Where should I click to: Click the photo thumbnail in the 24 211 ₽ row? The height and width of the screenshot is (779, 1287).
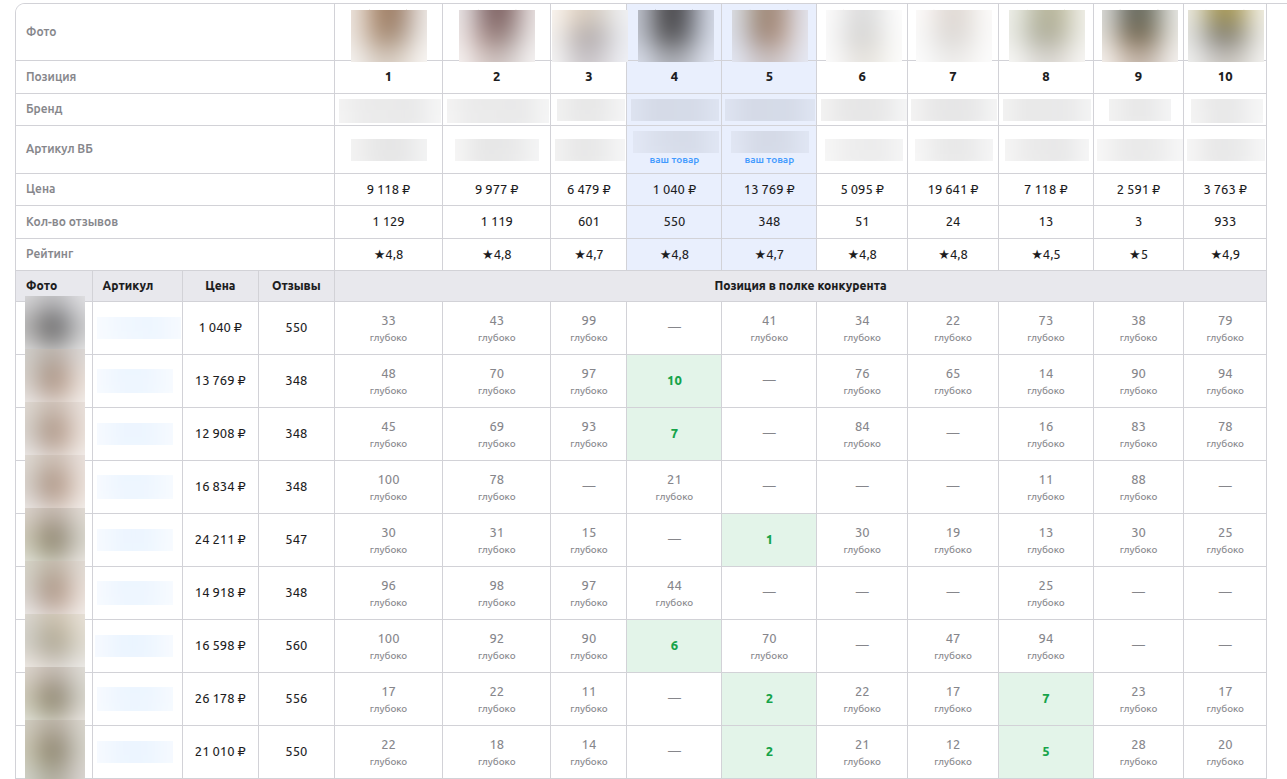point(54,540)
